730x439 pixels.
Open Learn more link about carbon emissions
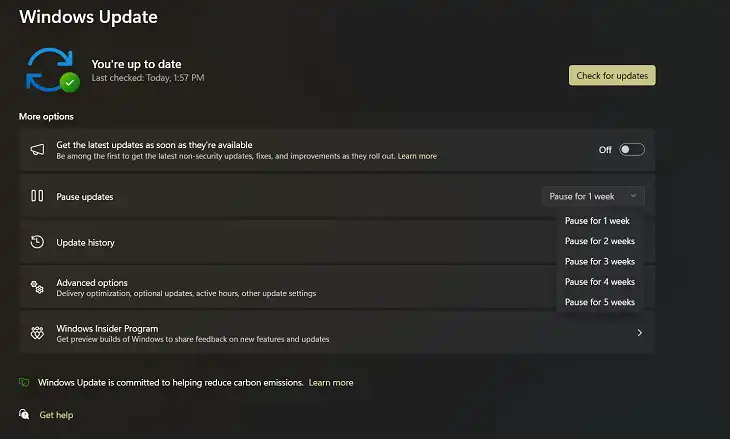tap(331, 383)
